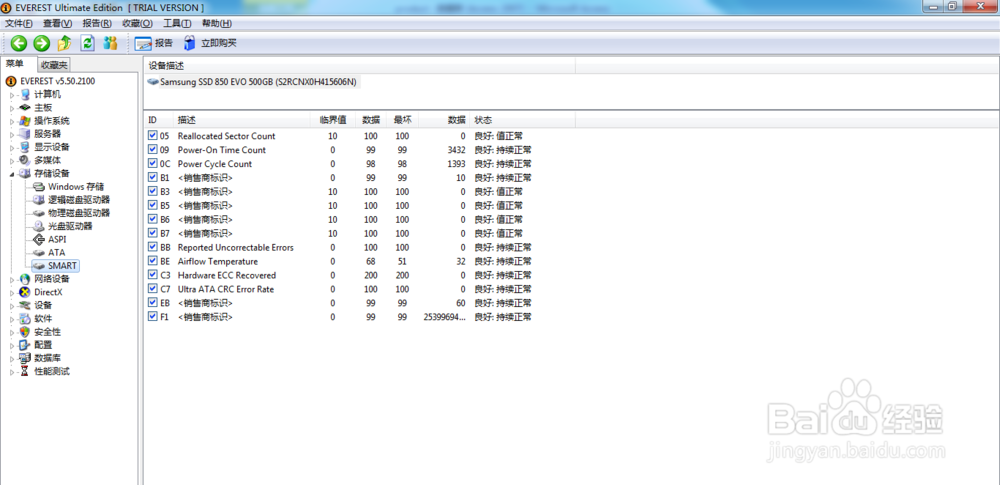Select the 安全性 security tree icon
Screen dimensions: 1000x485
coord(25,332)
